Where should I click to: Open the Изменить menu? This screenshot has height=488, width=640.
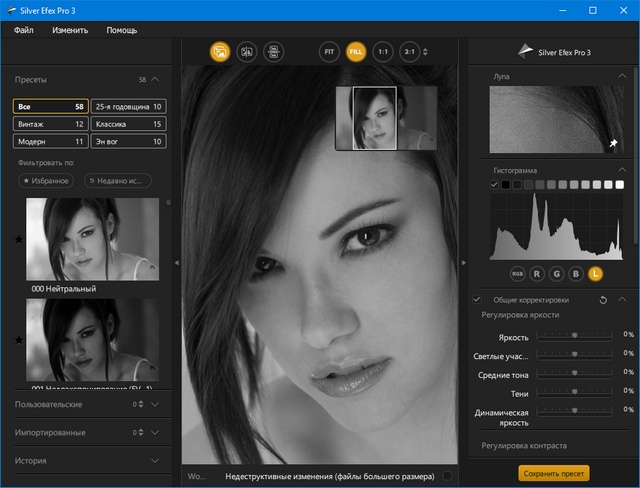[69, 30]
